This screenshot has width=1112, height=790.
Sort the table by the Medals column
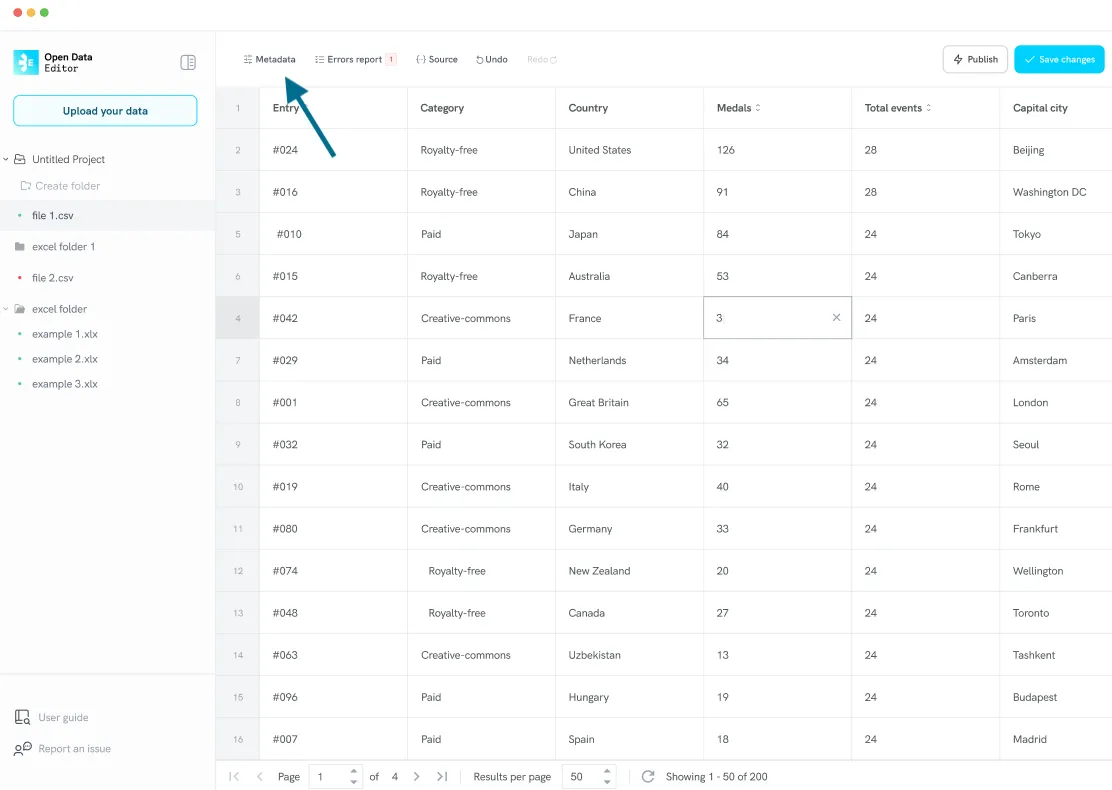click(x=756, y=107)
